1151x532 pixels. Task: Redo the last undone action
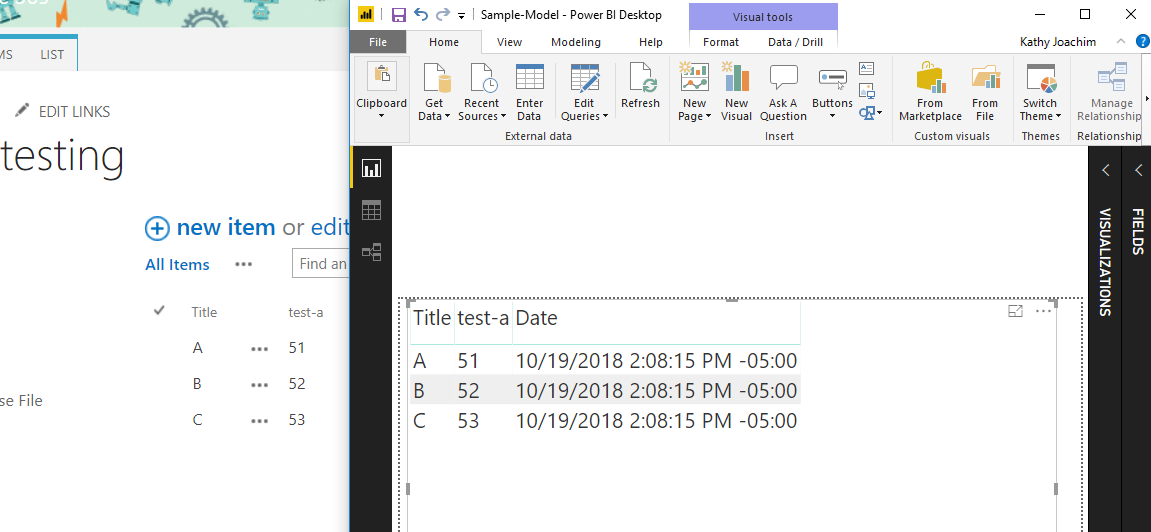pos(443,15)
